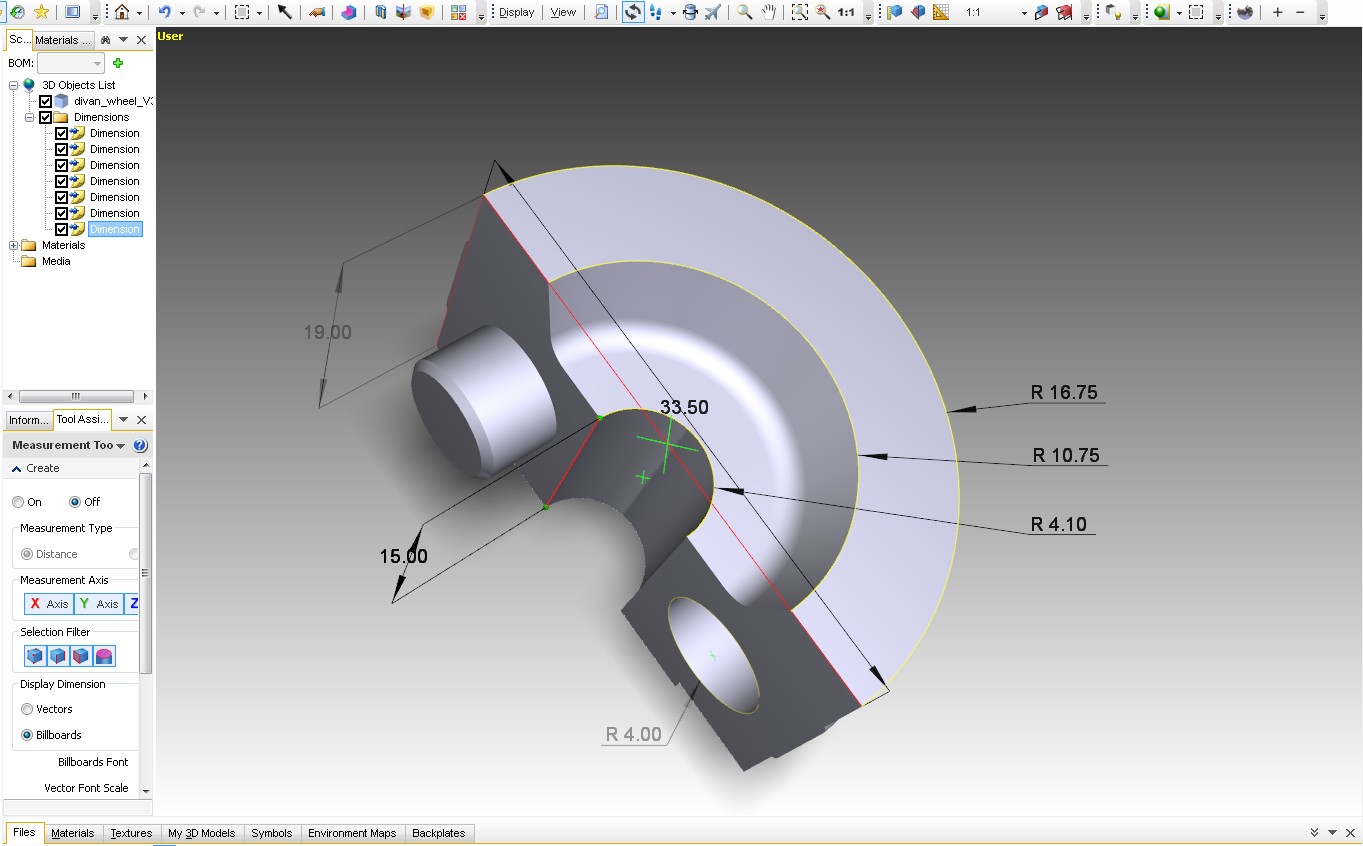The image size is (1363, 846).
Task: Open the BOM dropdown
Action: click(97, 63)
